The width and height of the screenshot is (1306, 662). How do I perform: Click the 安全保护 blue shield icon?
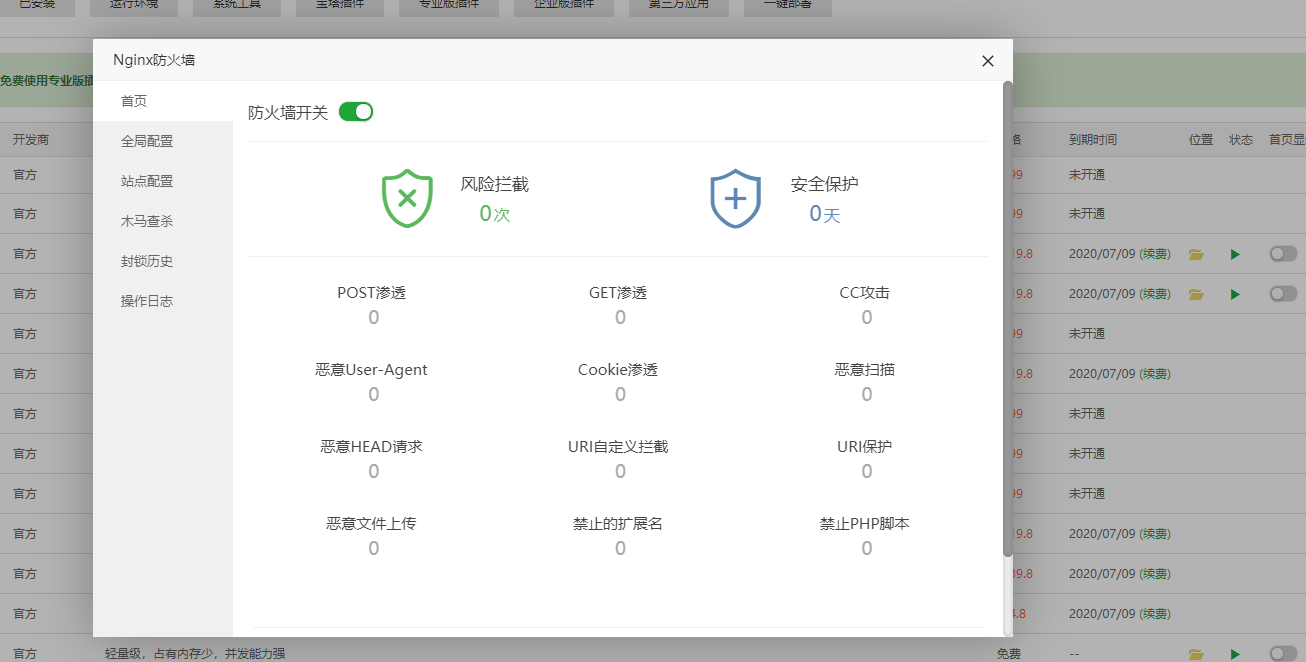tap(735, 198)
